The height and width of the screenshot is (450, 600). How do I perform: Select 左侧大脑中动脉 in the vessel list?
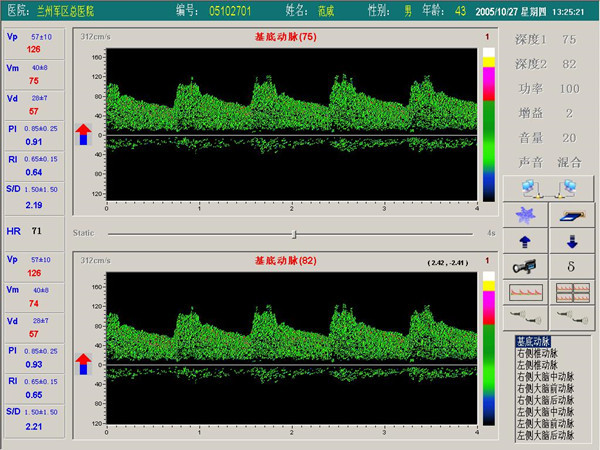coord(546,412)
